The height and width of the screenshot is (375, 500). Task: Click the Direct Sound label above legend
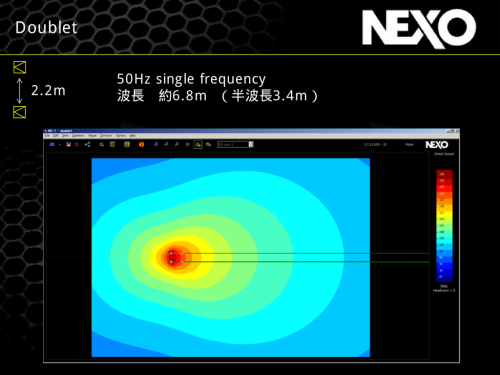pyautogui.click(x=444, y=154)
